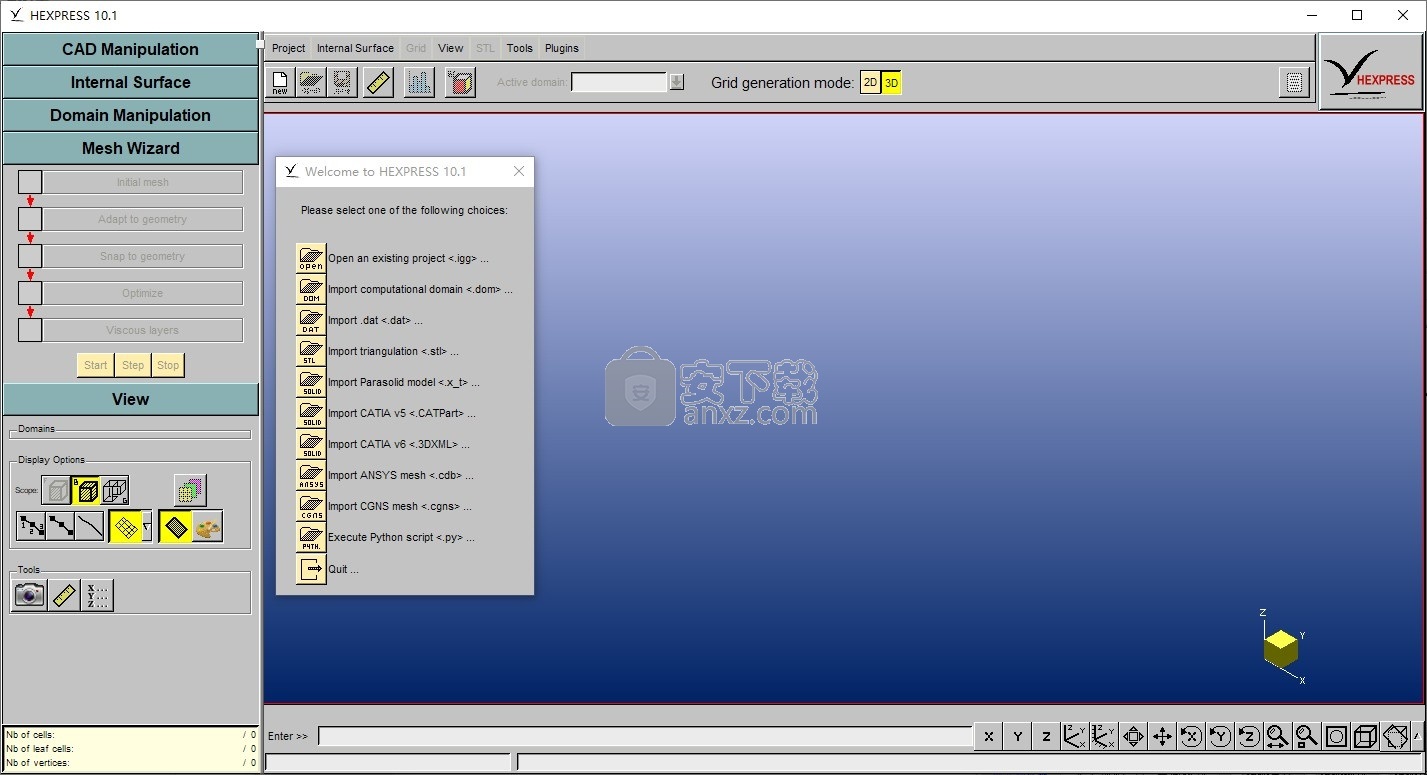The image size is (1427, 775).
Task: Switch grid generation mode to 2D
Action: click(x=870, y=83)
